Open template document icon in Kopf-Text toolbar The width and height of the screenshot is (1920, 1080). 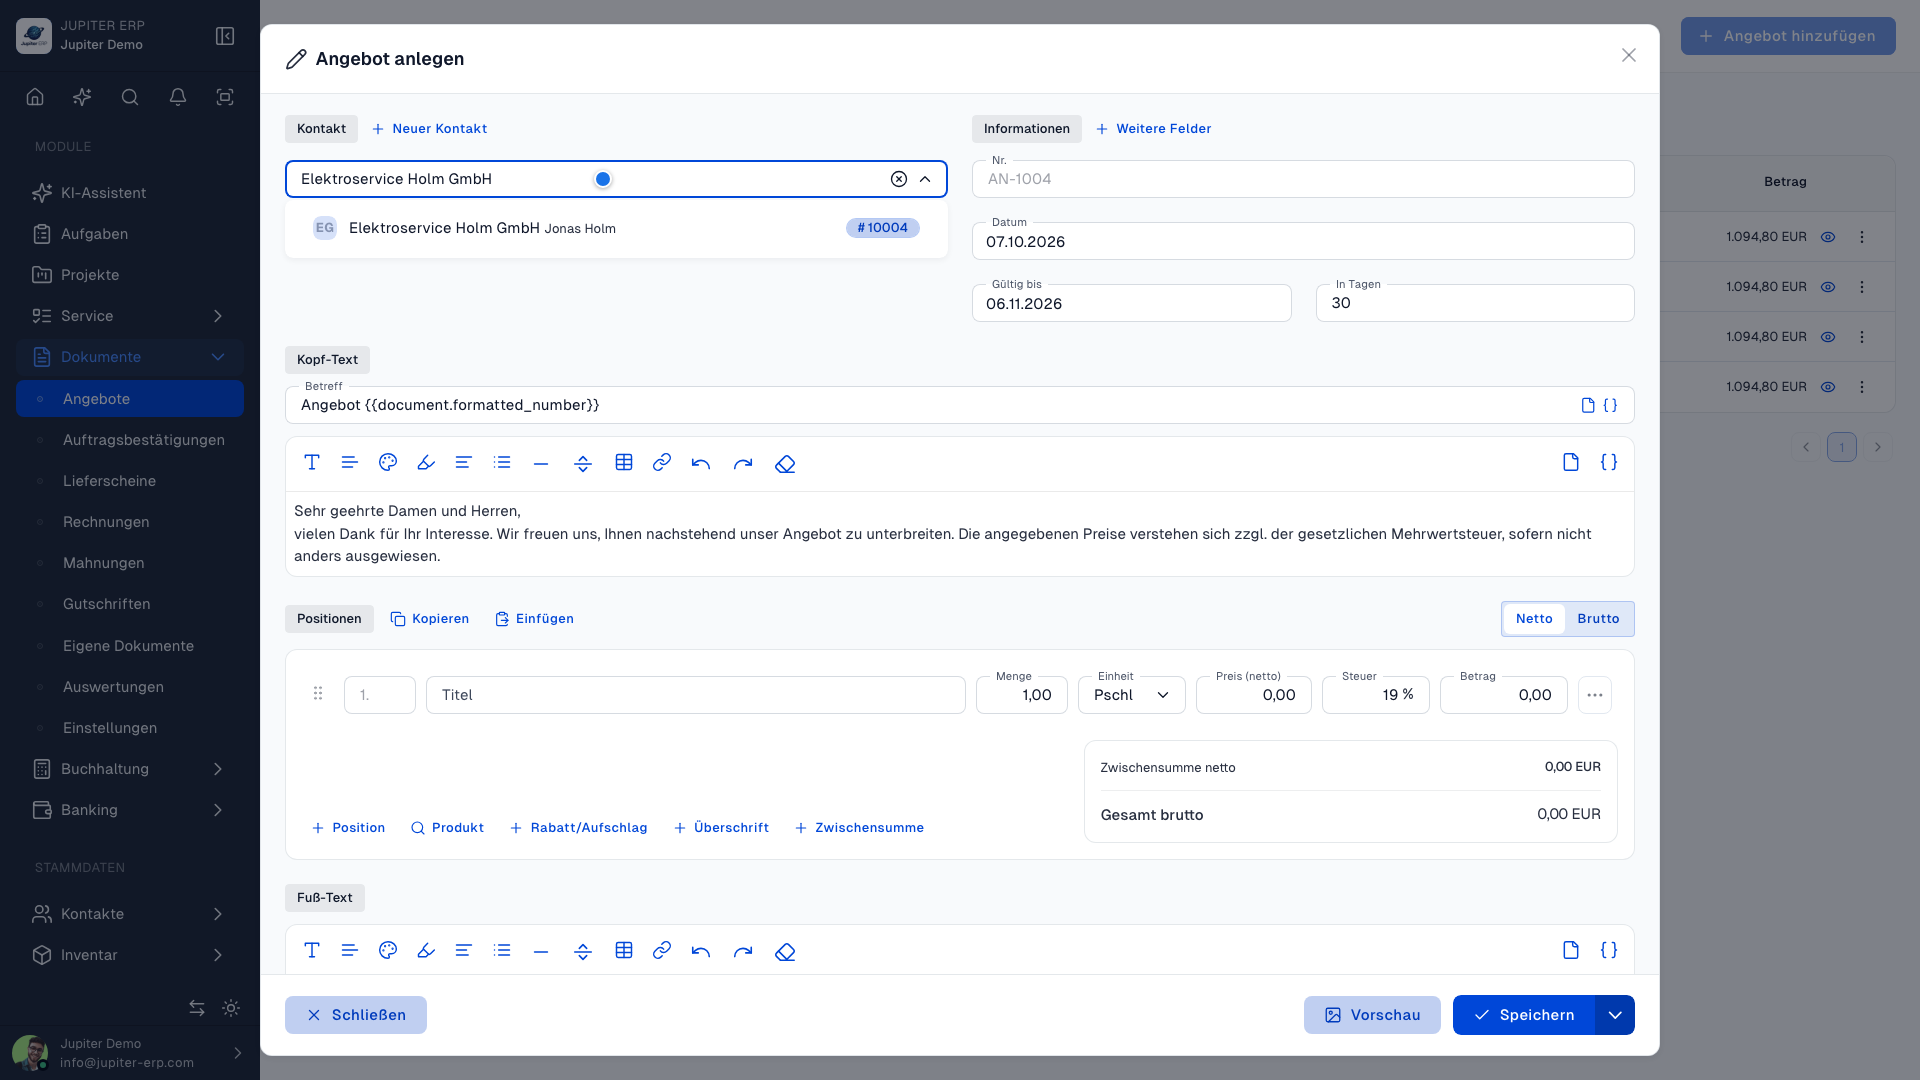coord(1571,462)
